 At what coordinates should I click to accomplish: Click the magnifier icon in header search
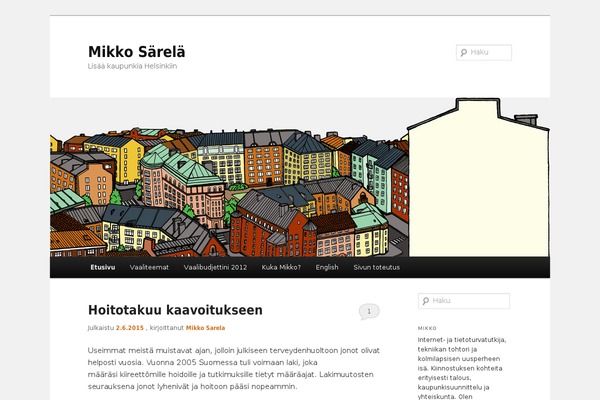pos(464,52)
